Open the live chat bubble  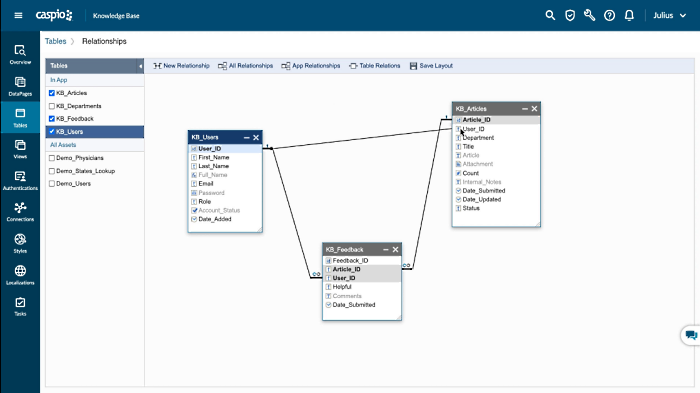click(x=691, y=335)
